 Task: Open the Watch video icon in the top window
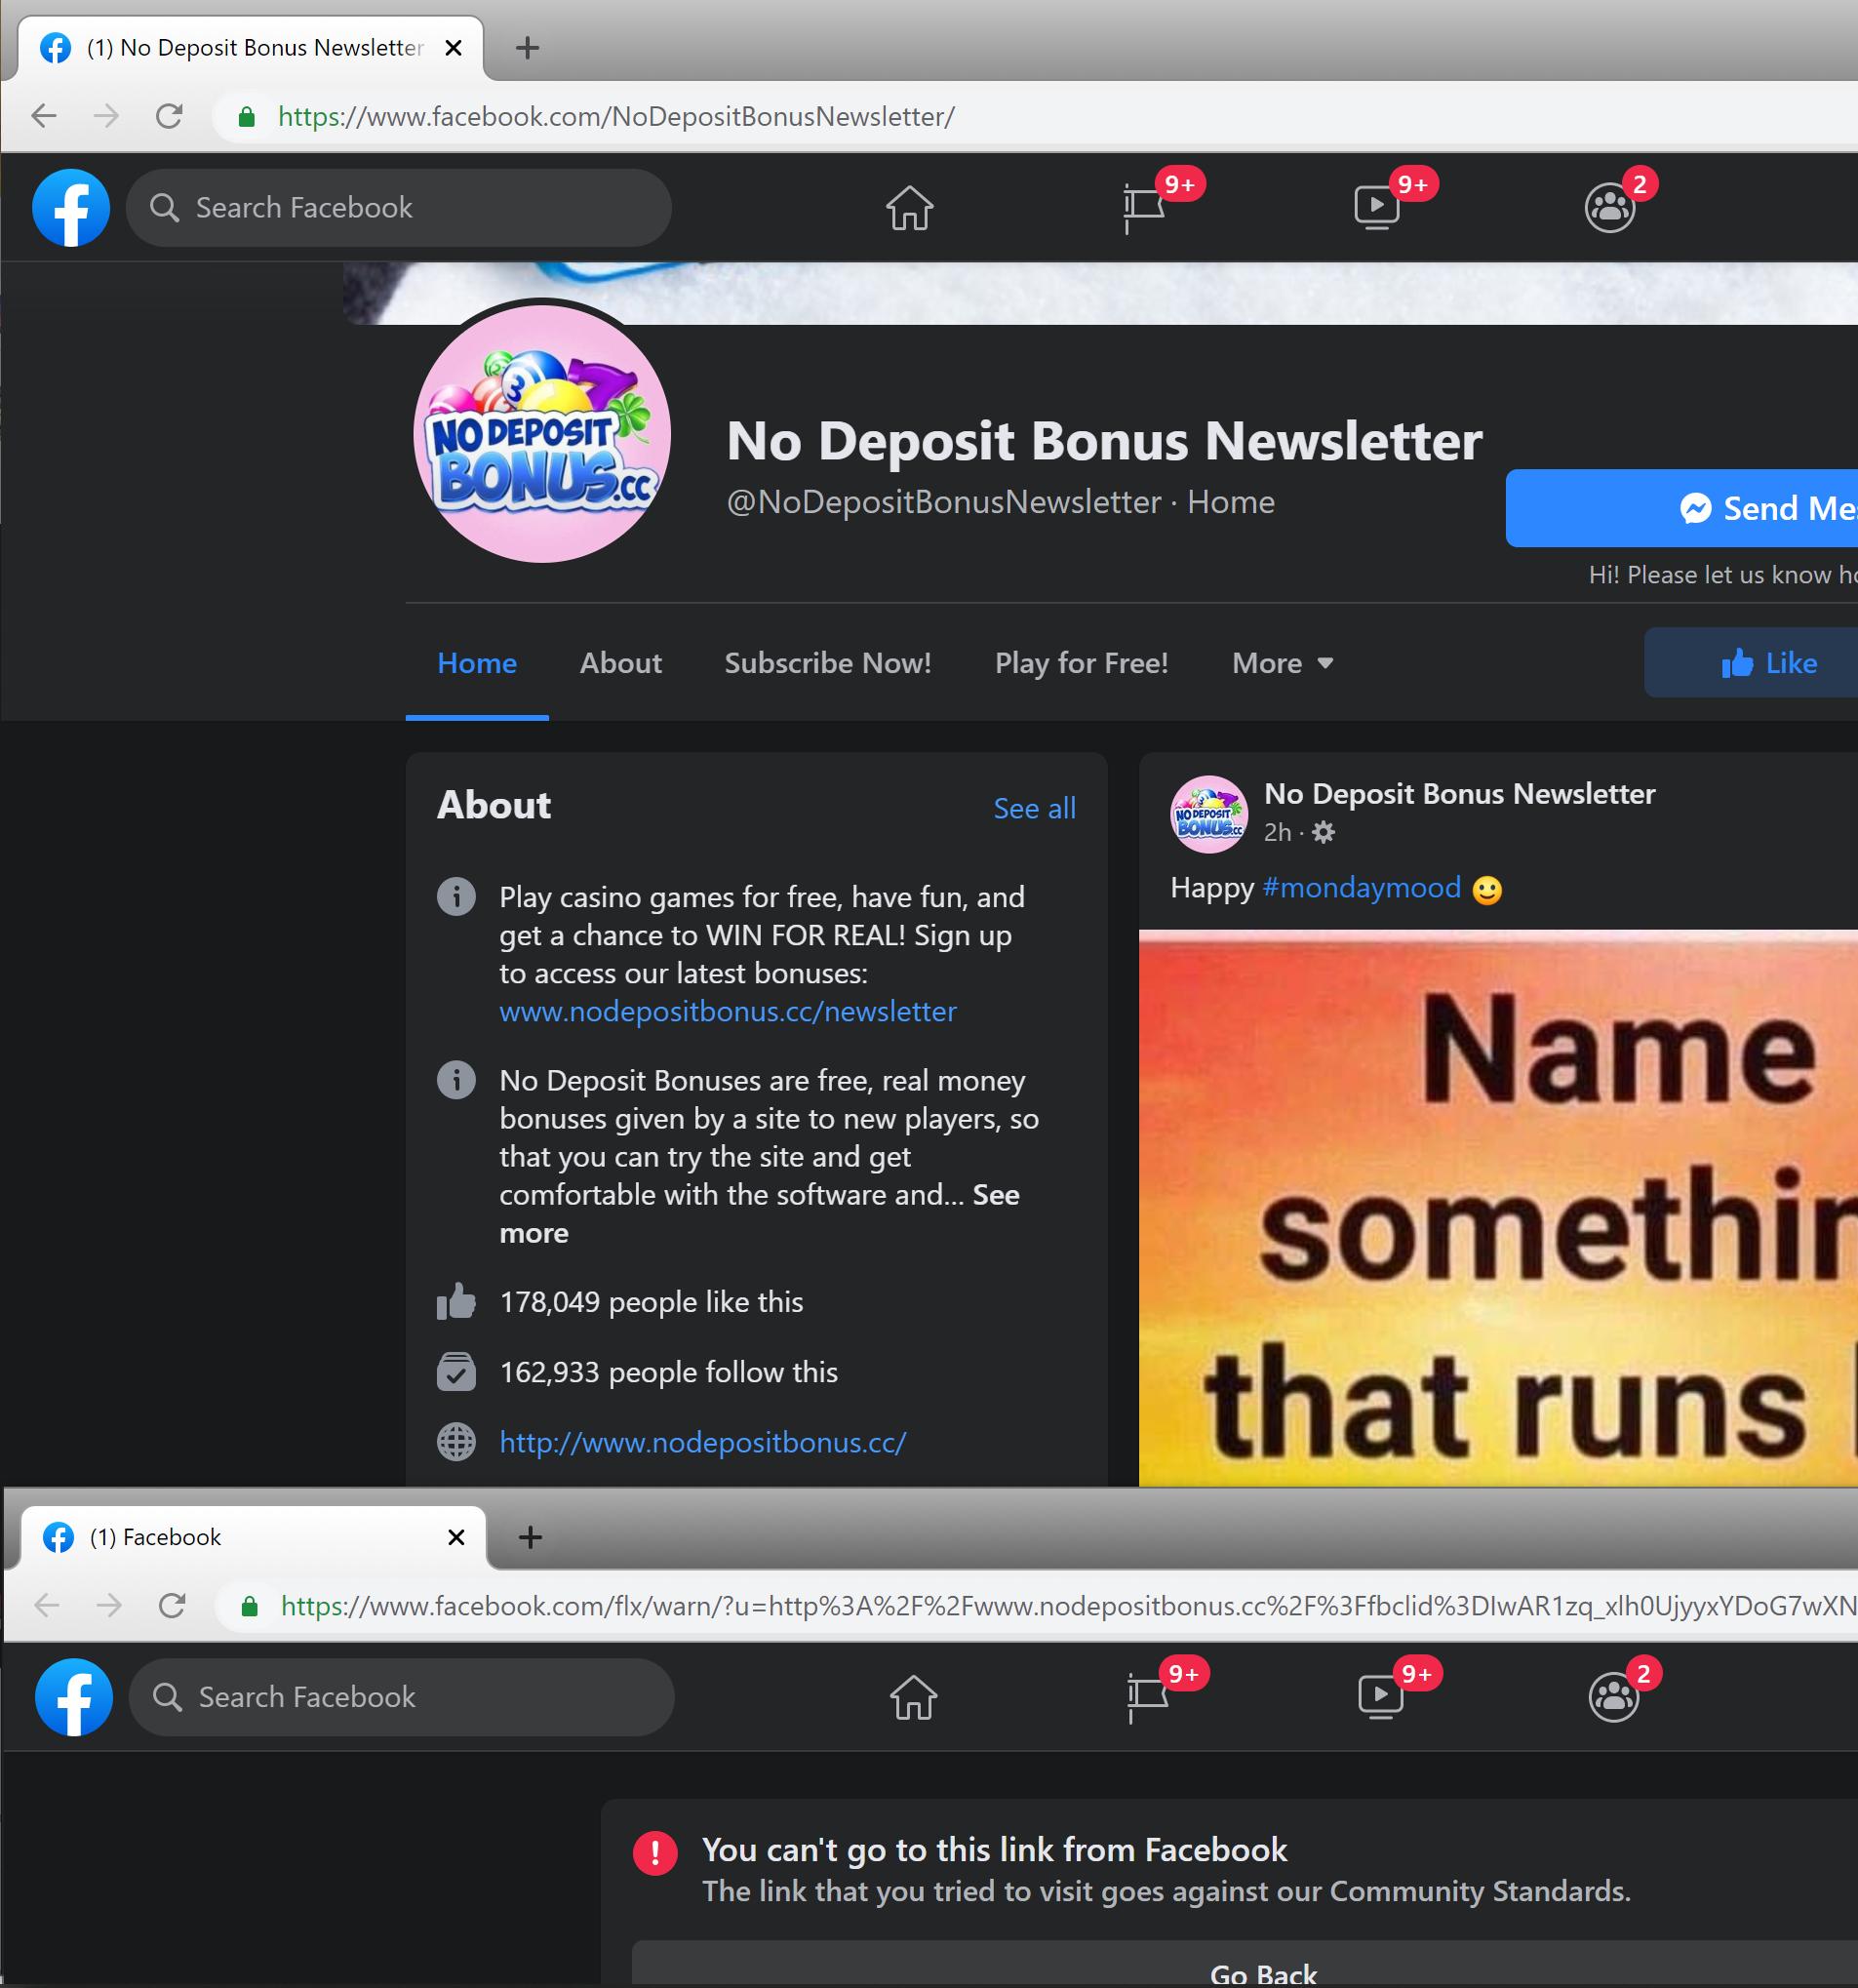(1377, 208)
